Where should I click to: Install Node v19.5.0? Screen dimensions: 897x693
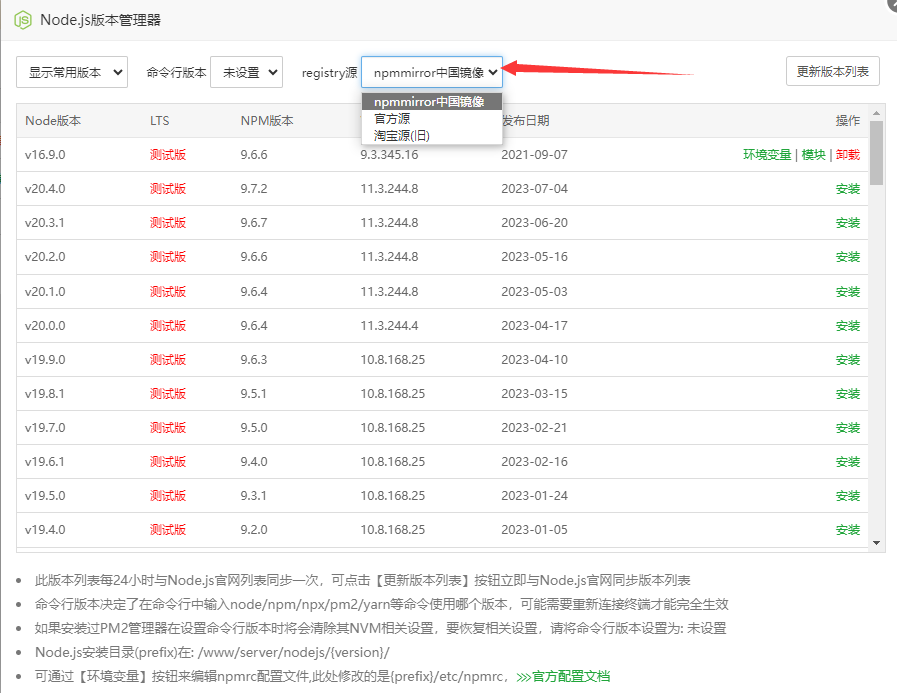[848, 496]
